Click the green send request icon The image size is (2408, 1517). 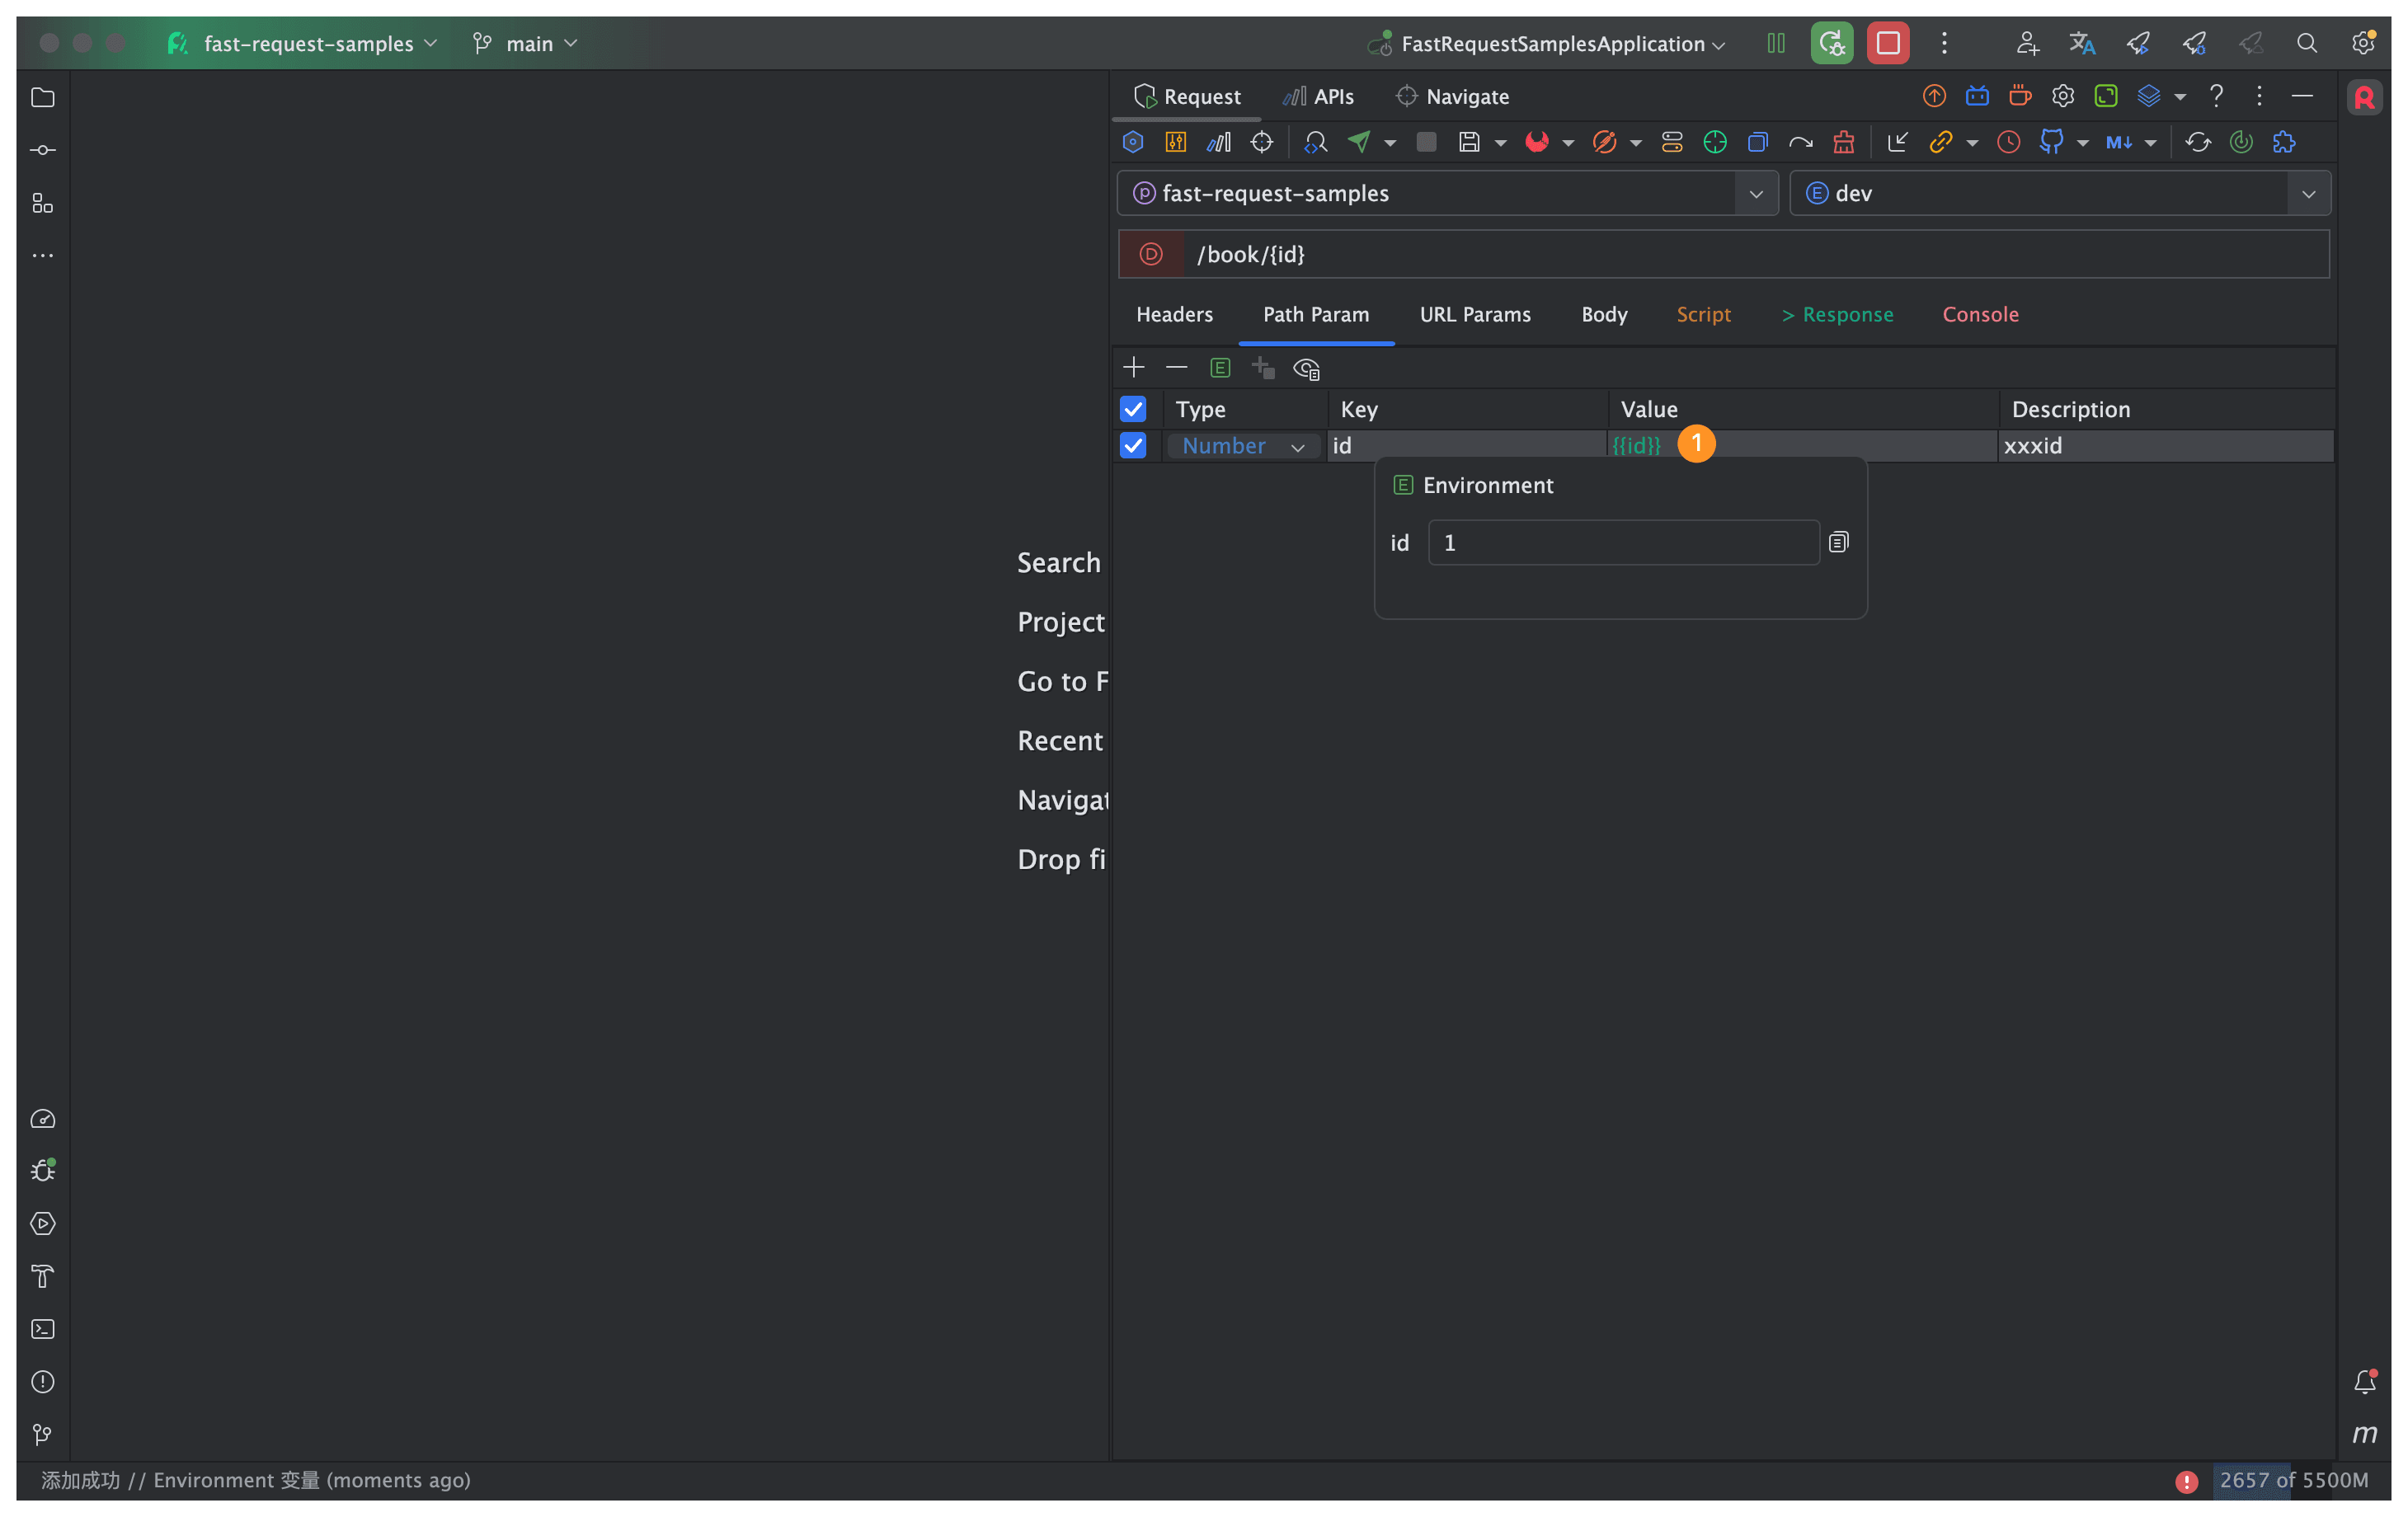point(1359,142)
